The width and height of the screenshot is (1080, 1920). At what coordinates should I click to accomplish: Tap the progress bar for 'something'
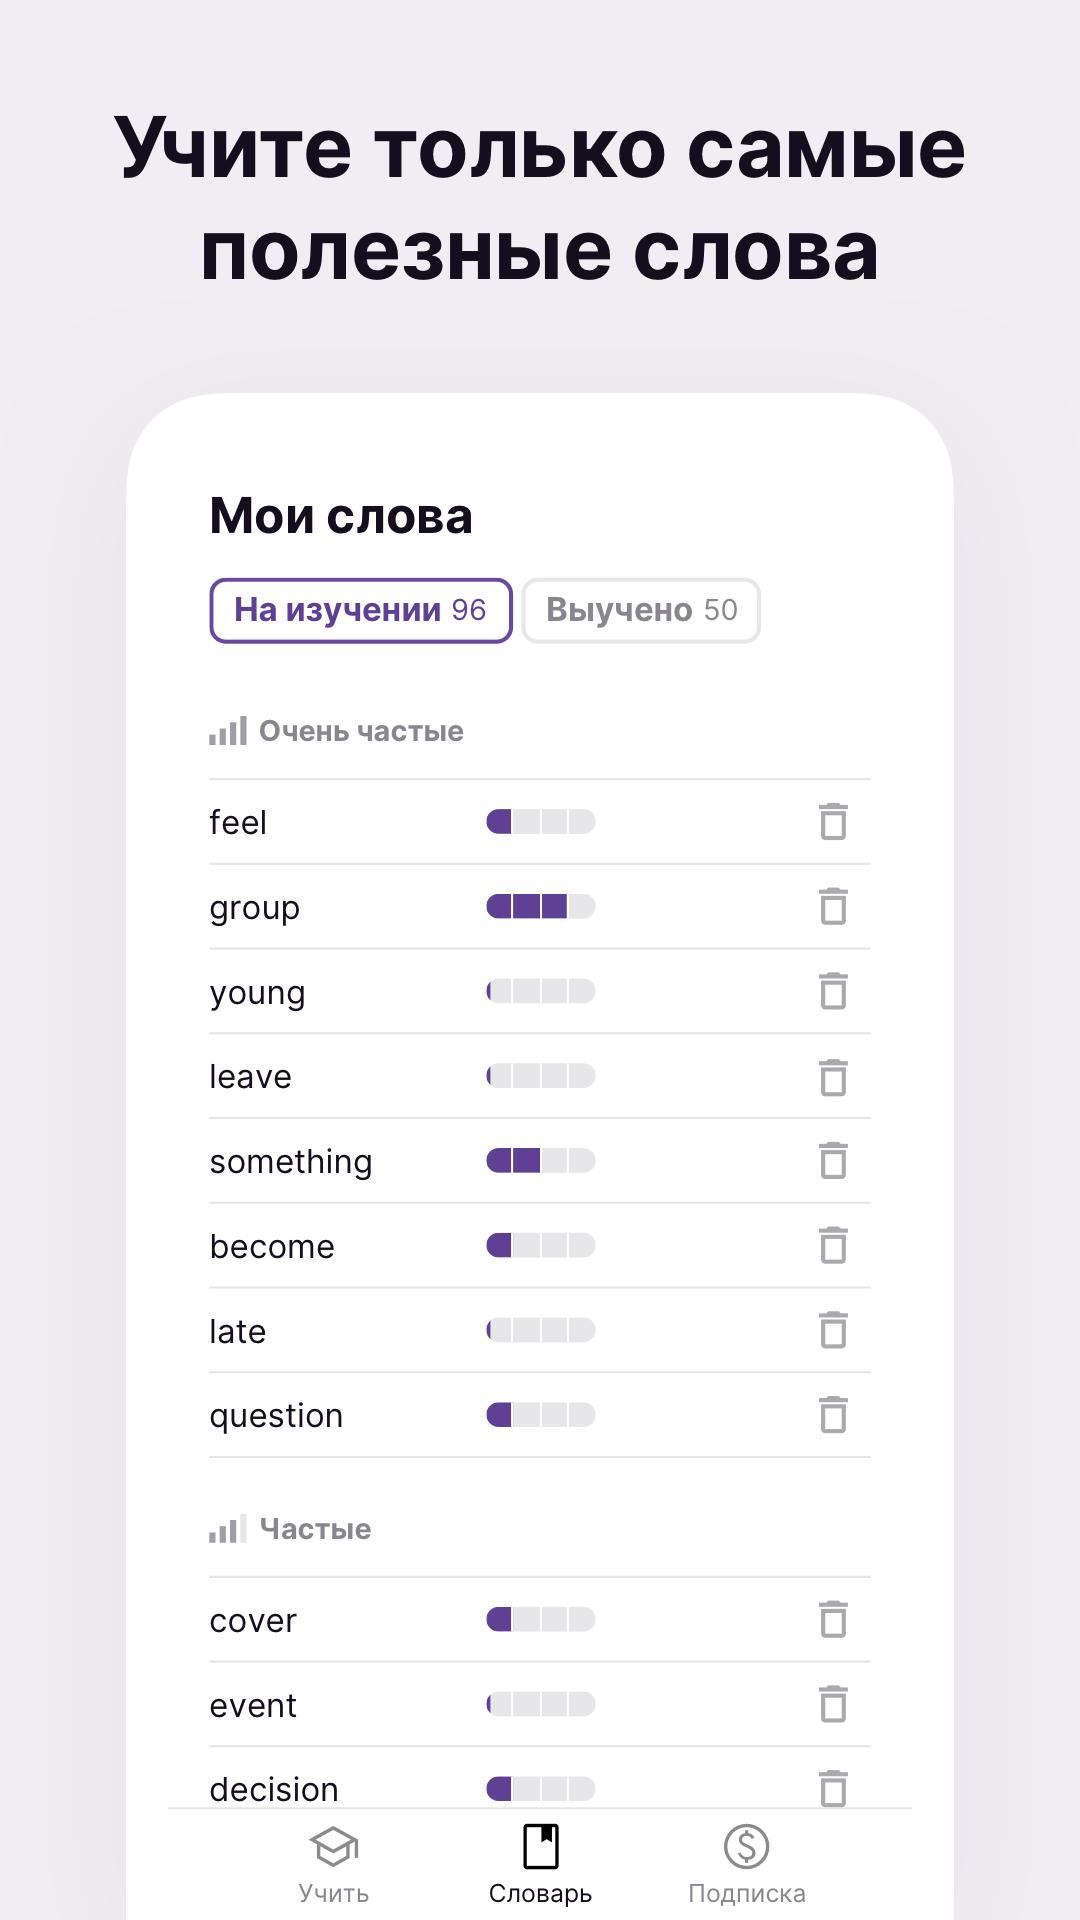[x=541, y=1160]
